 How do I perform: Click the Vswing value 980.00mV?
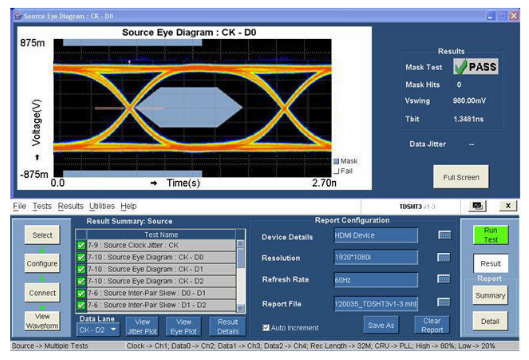[x=469, y=101]
